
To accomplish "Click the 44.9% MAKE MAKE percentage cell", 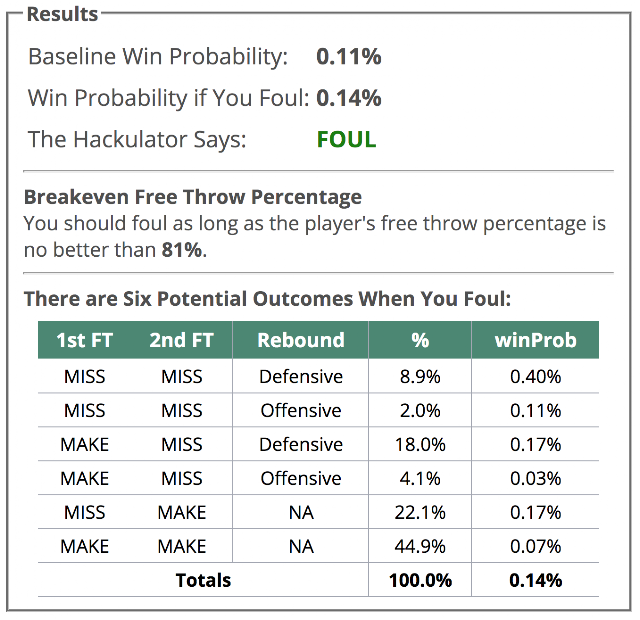I will (x=420, y=546).
